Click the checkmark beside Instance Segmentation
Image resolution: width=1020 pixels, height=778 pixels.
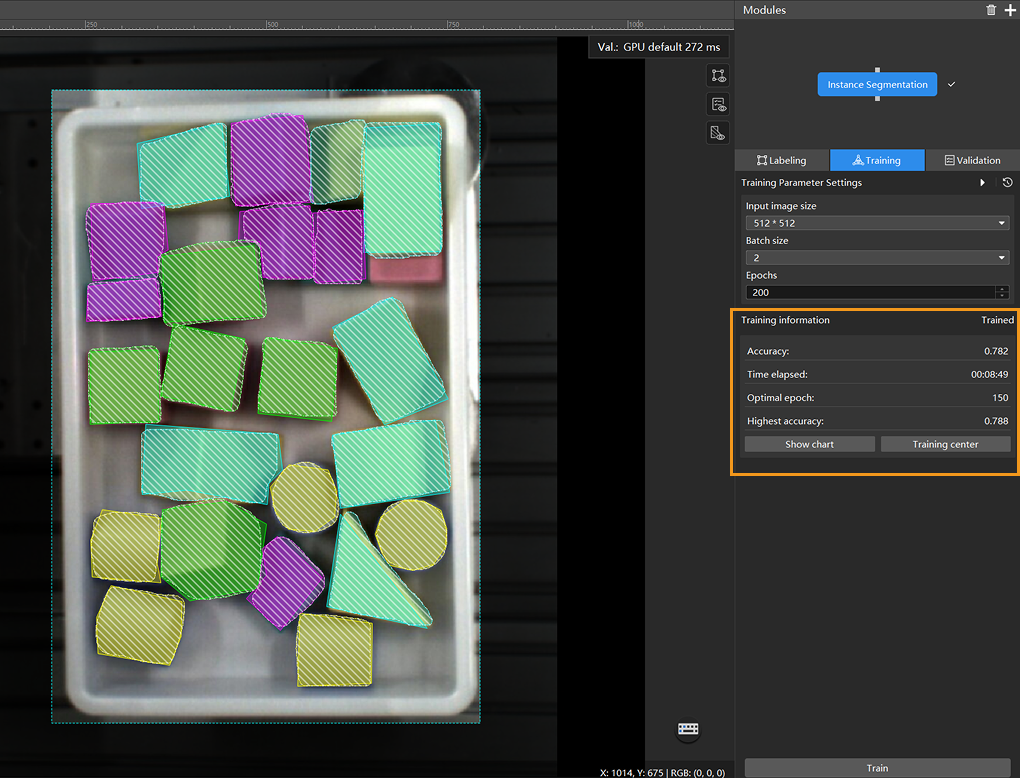click(951, 85)
